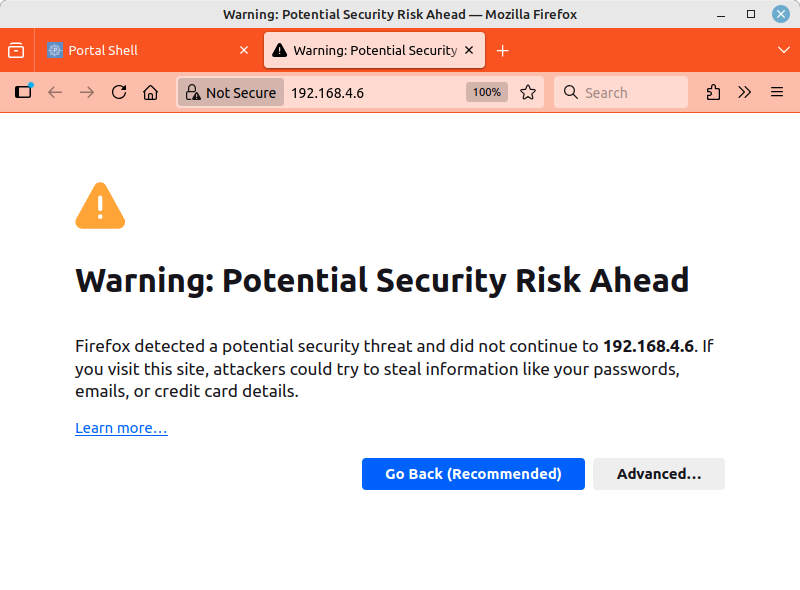This screenshot has width=800, height=590.
Task: Open the Extensions puzzle icon
Action: click(713, 92)
